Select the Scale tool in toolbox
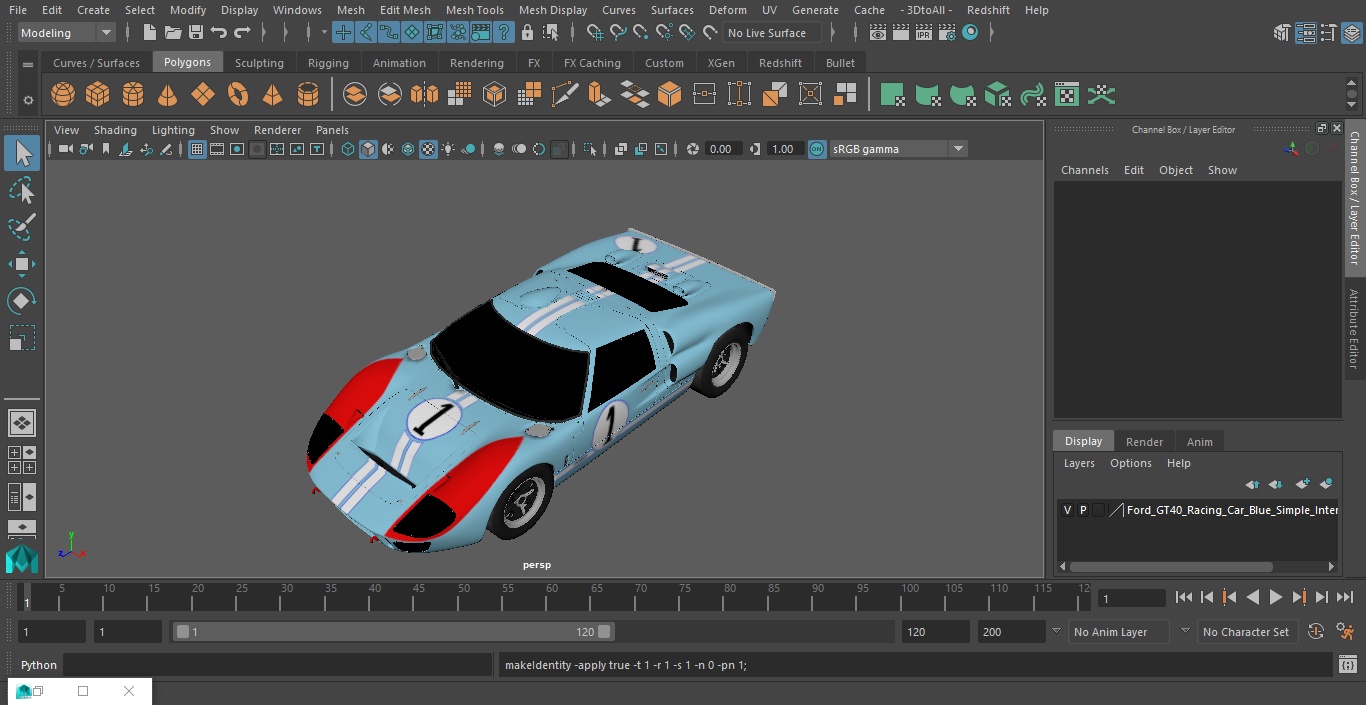This screenshot has width=1366, height=705. pyautogui.click(x=22, y=338)
